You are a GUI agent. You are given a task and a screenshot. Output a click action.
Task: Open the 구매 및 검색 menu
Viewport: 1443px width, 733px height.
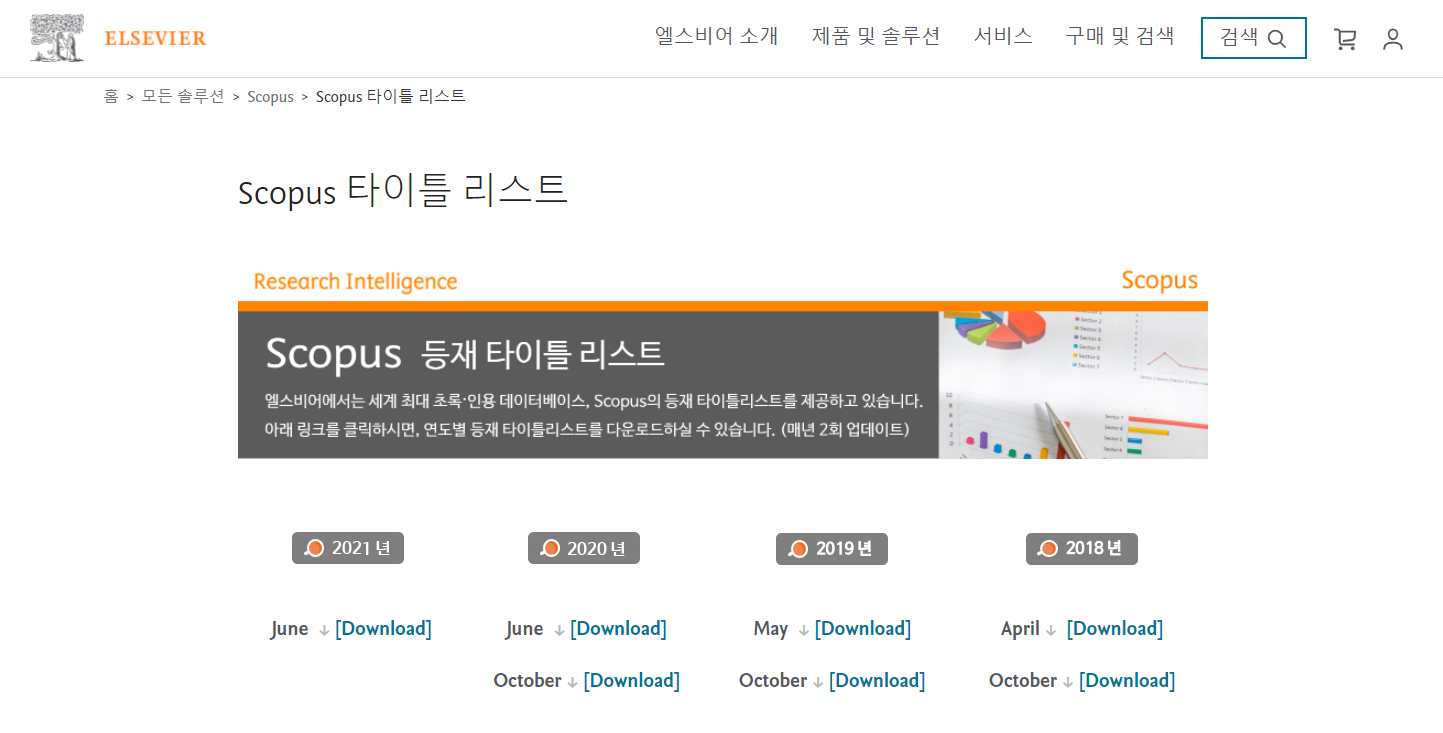1120,36
